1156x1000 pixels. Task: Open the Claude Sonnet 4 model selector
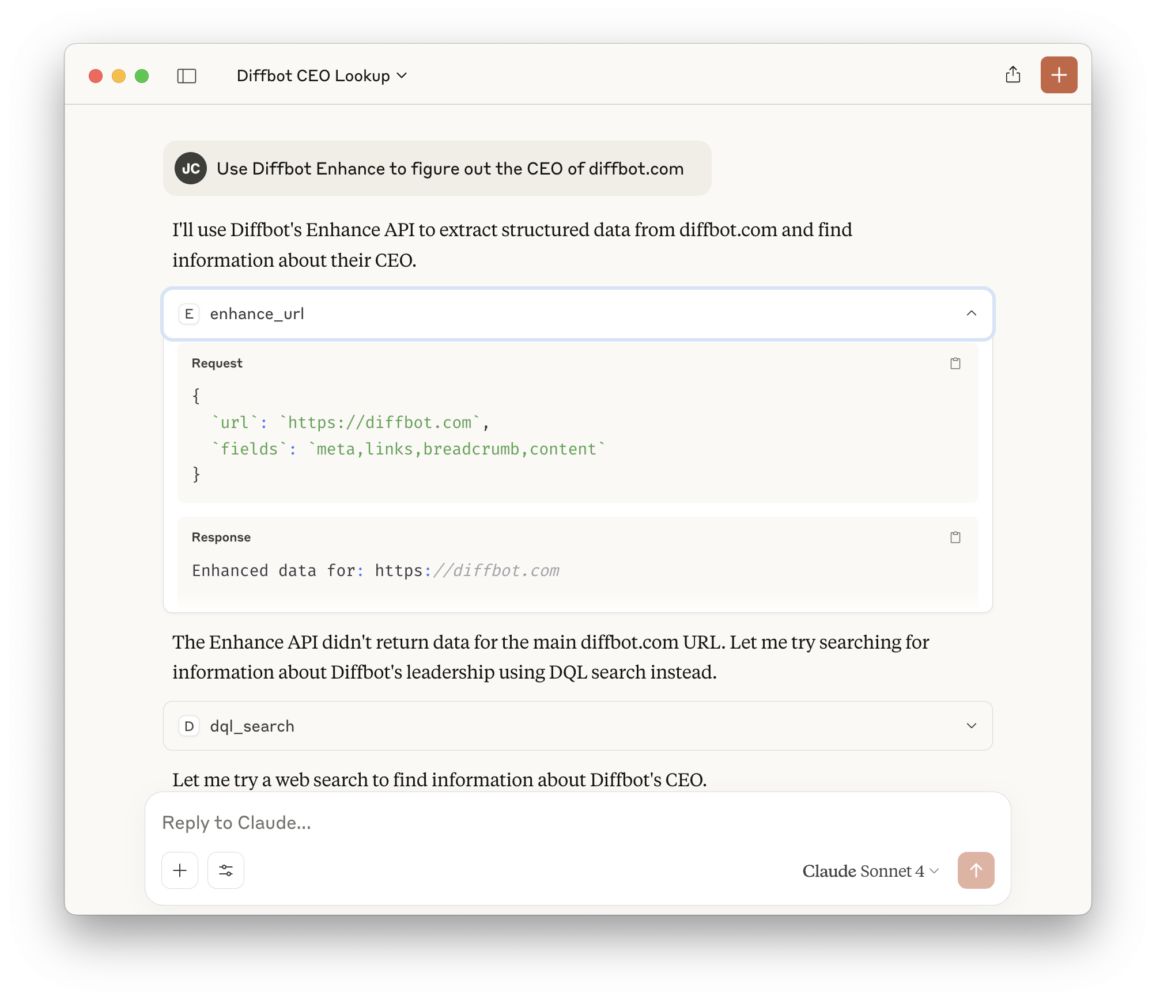tap(870, 871)
